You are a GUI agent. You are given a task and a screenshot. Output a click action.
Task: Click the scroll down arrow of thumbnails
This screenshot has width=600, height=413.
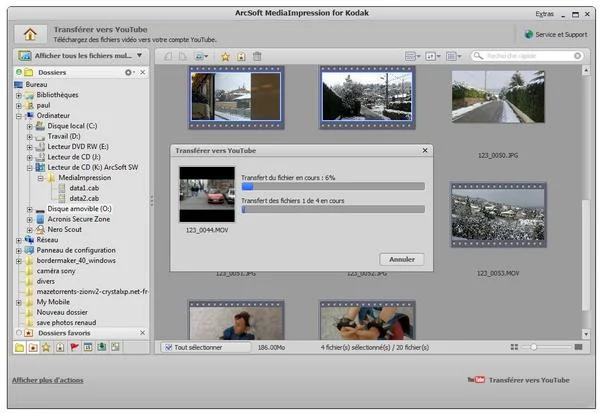586,334
